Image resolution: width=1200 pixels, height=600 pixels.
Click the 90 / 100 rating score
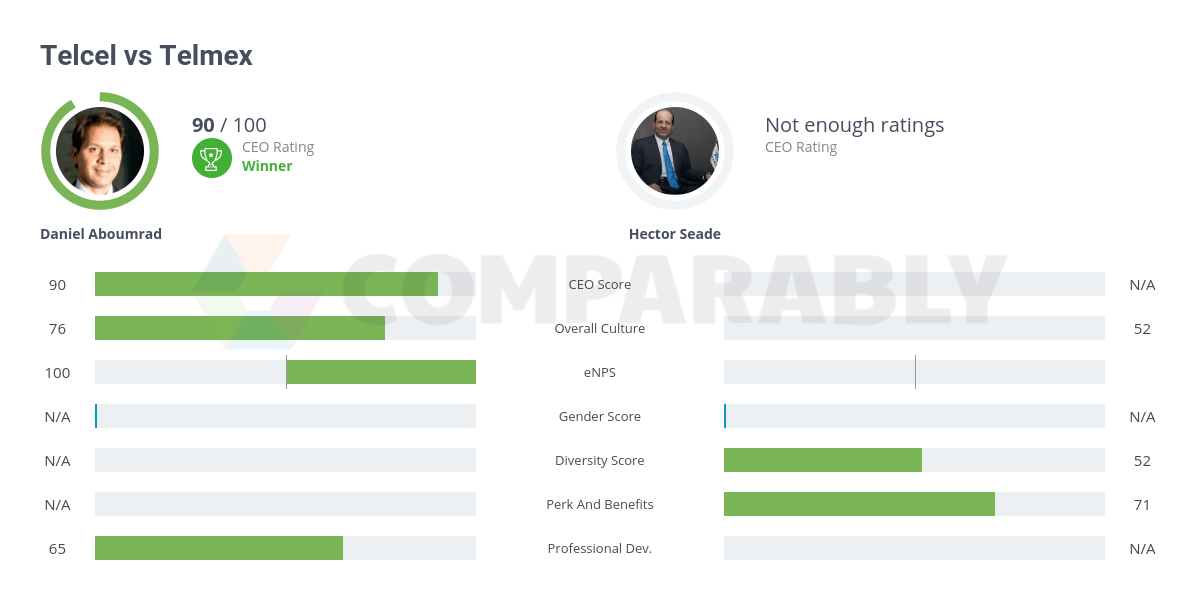[229, 125]
